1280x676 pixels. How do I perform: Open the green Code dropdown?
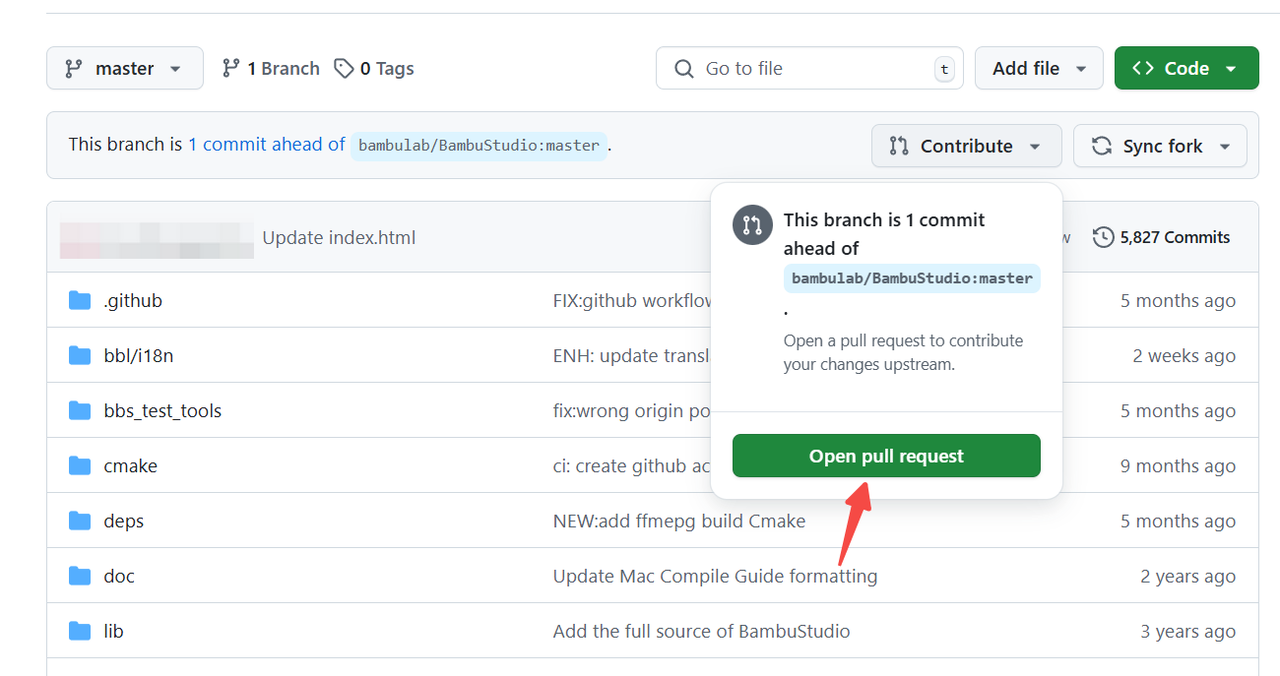[x=1186, y=68]
